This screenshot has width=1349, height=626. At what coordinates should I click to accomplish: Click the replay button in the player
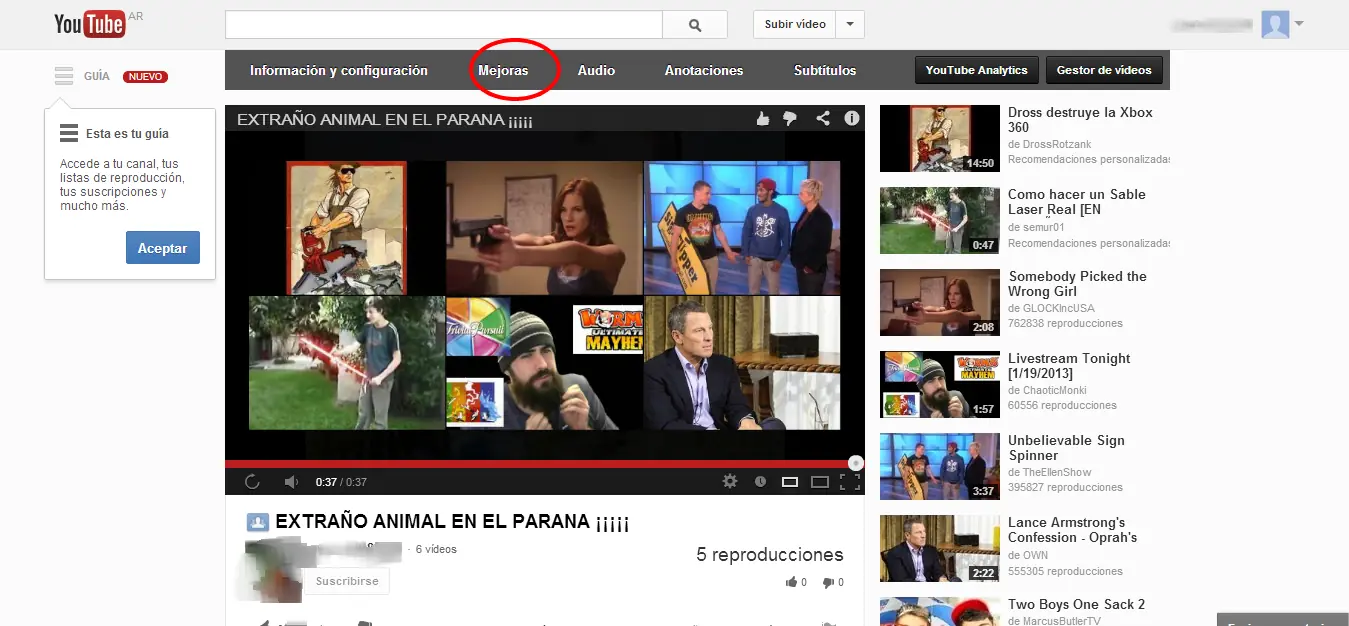tap(252, 482)
